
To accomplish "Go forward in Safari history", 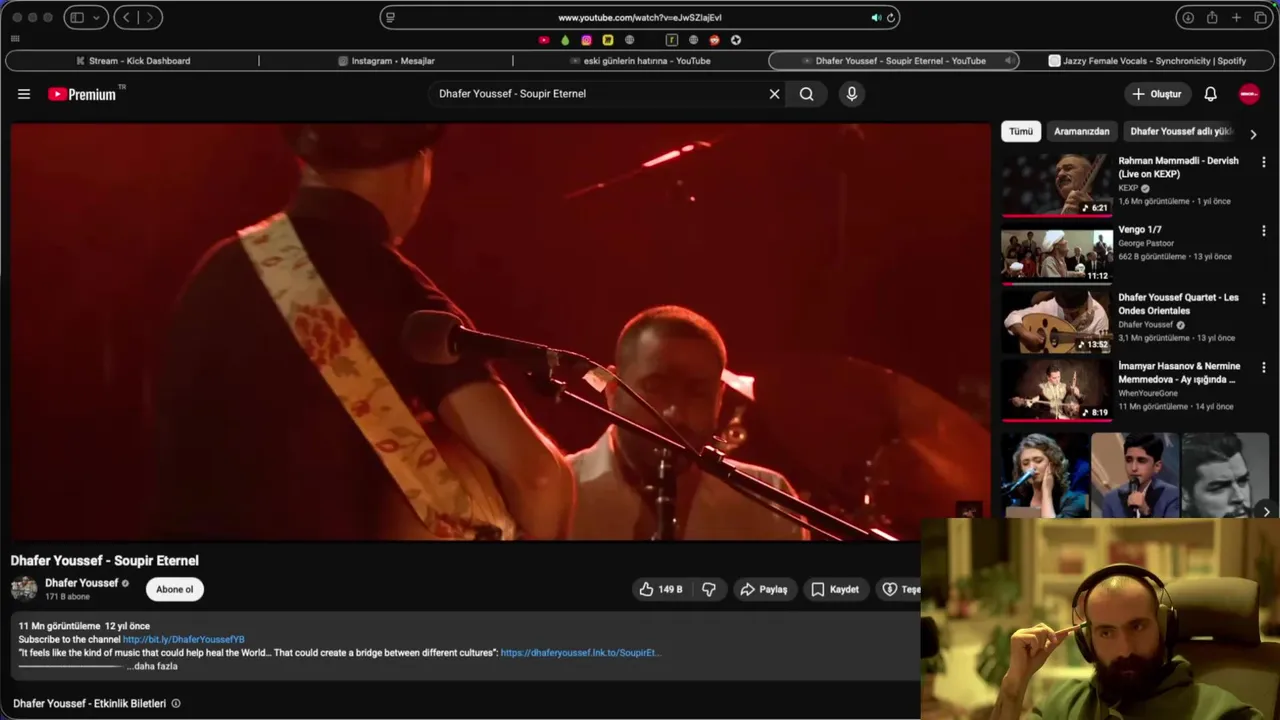I will (150, 17).
